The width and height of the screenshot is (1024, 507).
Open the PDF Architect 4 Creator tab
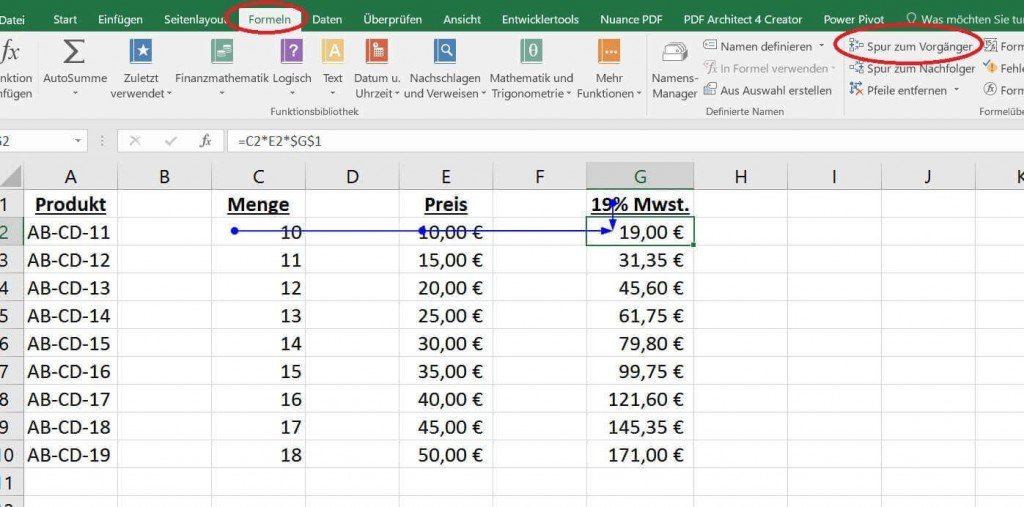click(x=743, y=20)
